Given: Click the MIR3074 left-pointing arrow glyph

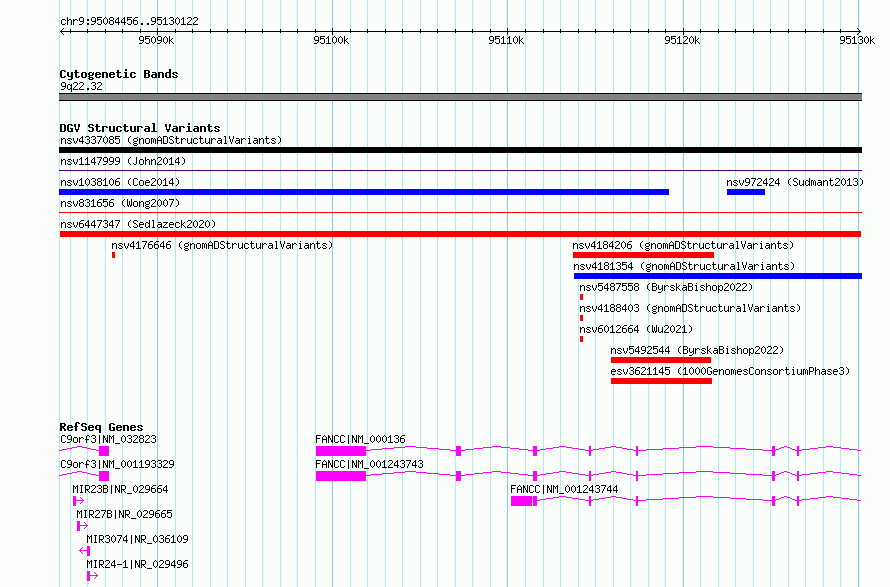Looking at the screenshot, I should pyautogui.click(x=85, y=551).
